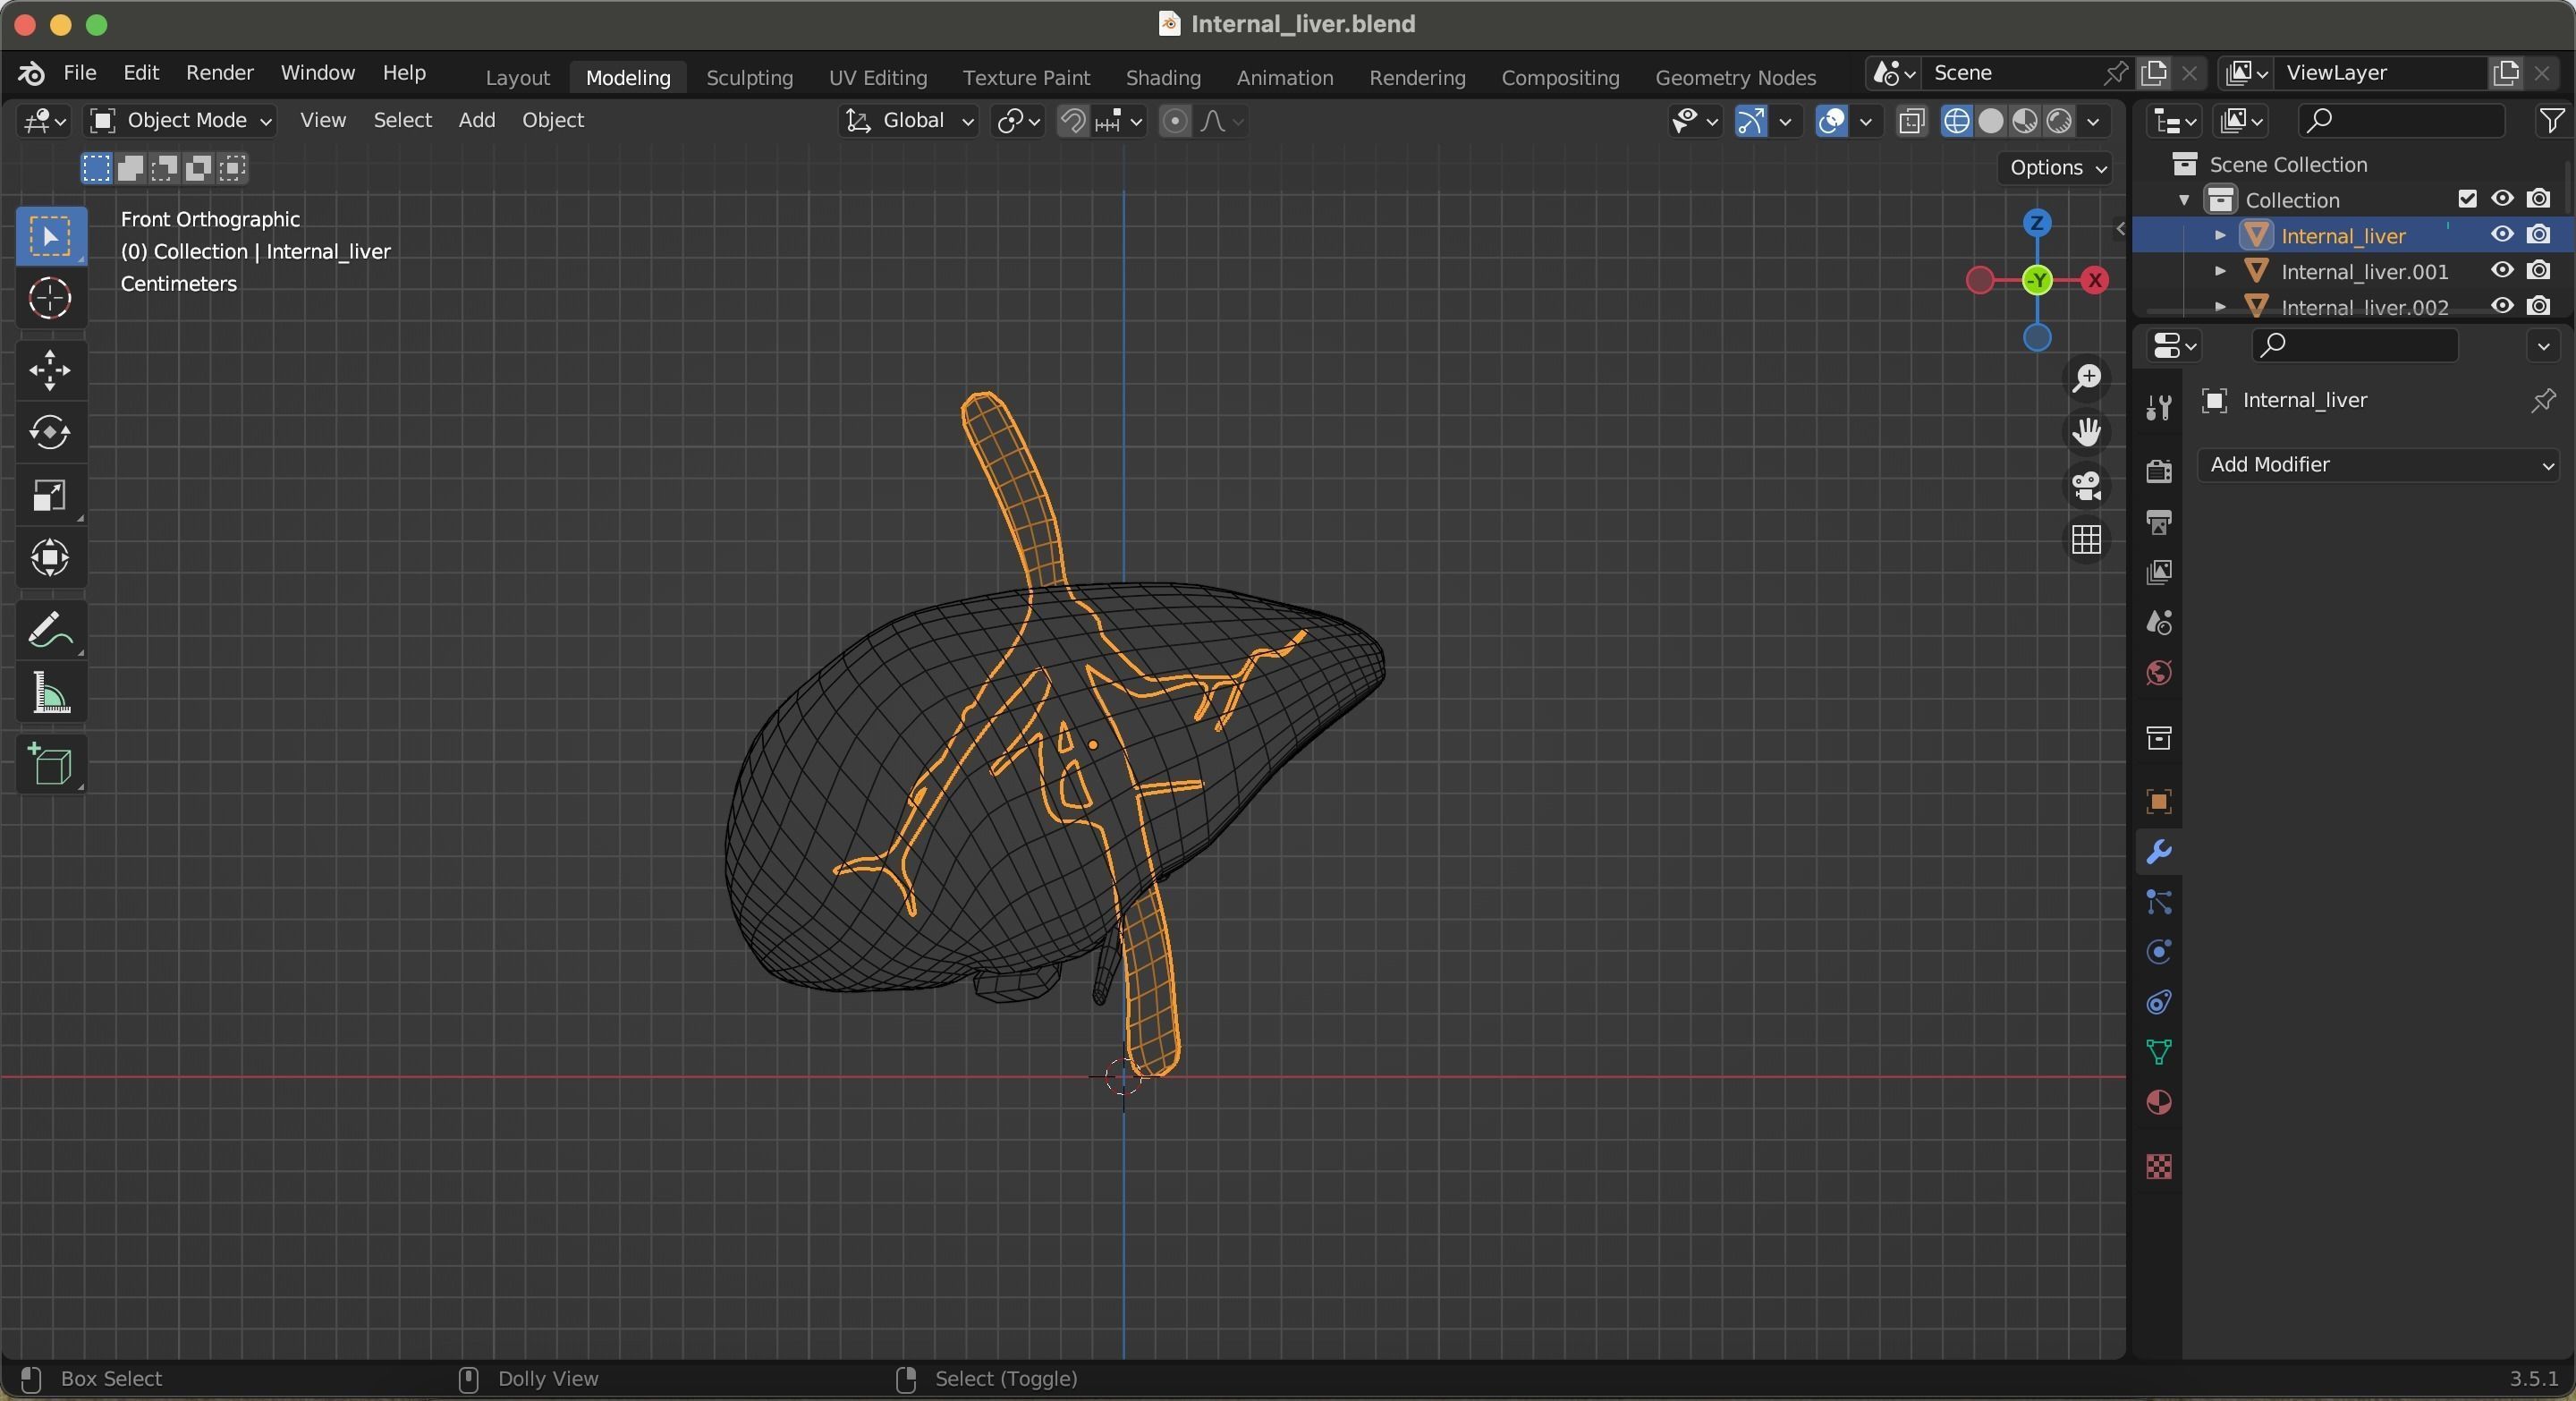2576x1401 pixels.
Task: Open the outliner filter funnel
Action: pos(2551,121)
